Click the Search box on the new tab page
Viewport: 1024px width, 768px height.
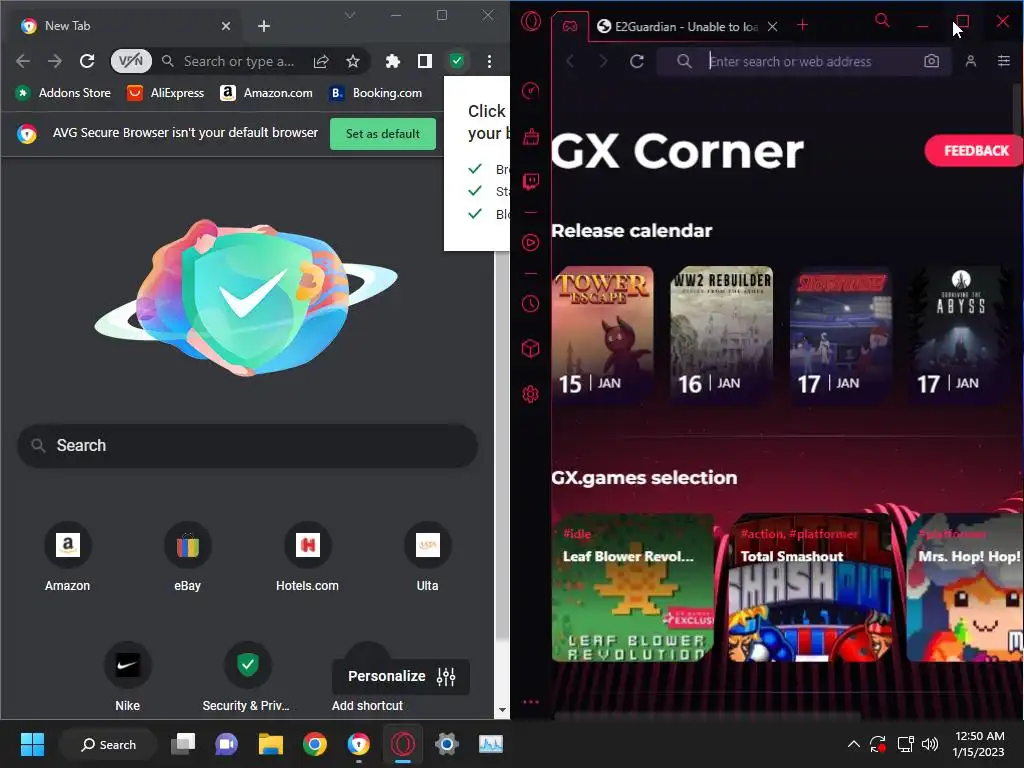248,445
